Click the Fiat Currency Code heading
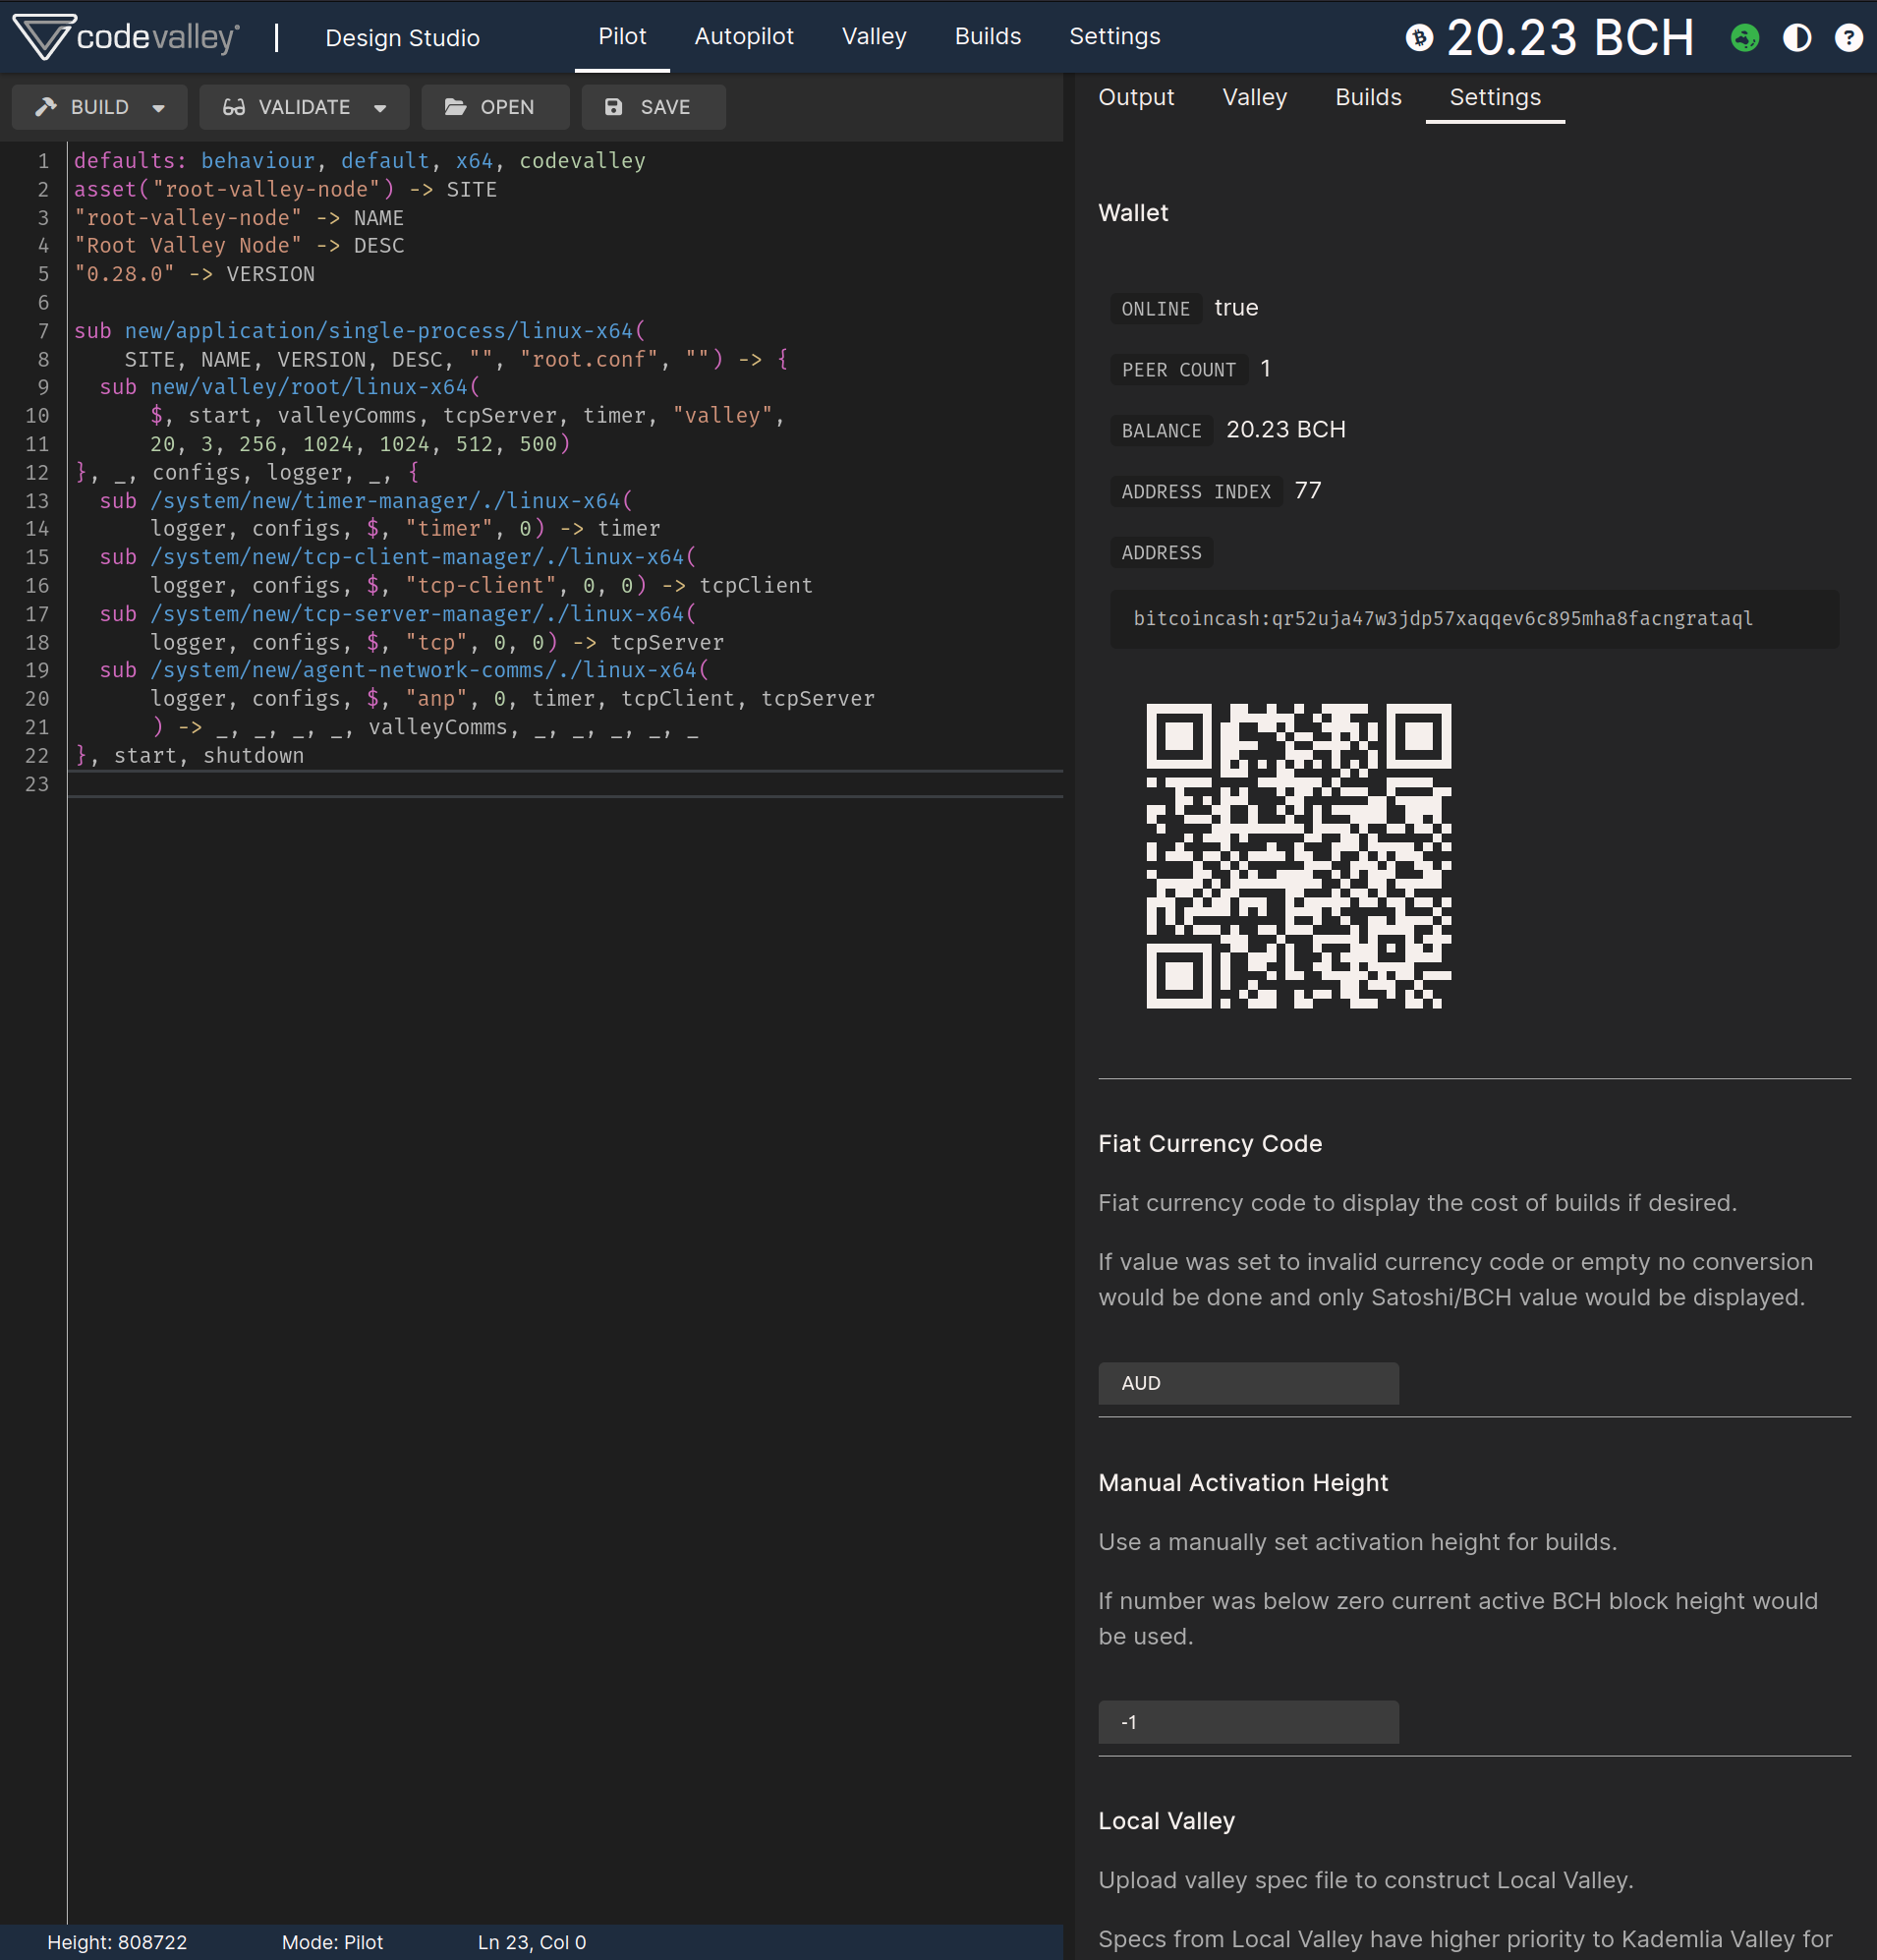The image size is (1877, 1960). pyautogui.click(x=1210, y=1143)
